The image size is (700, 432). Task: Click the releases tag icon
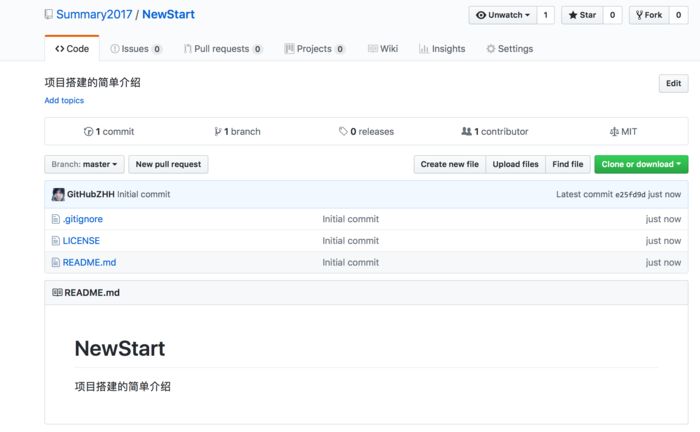(343, 132)
